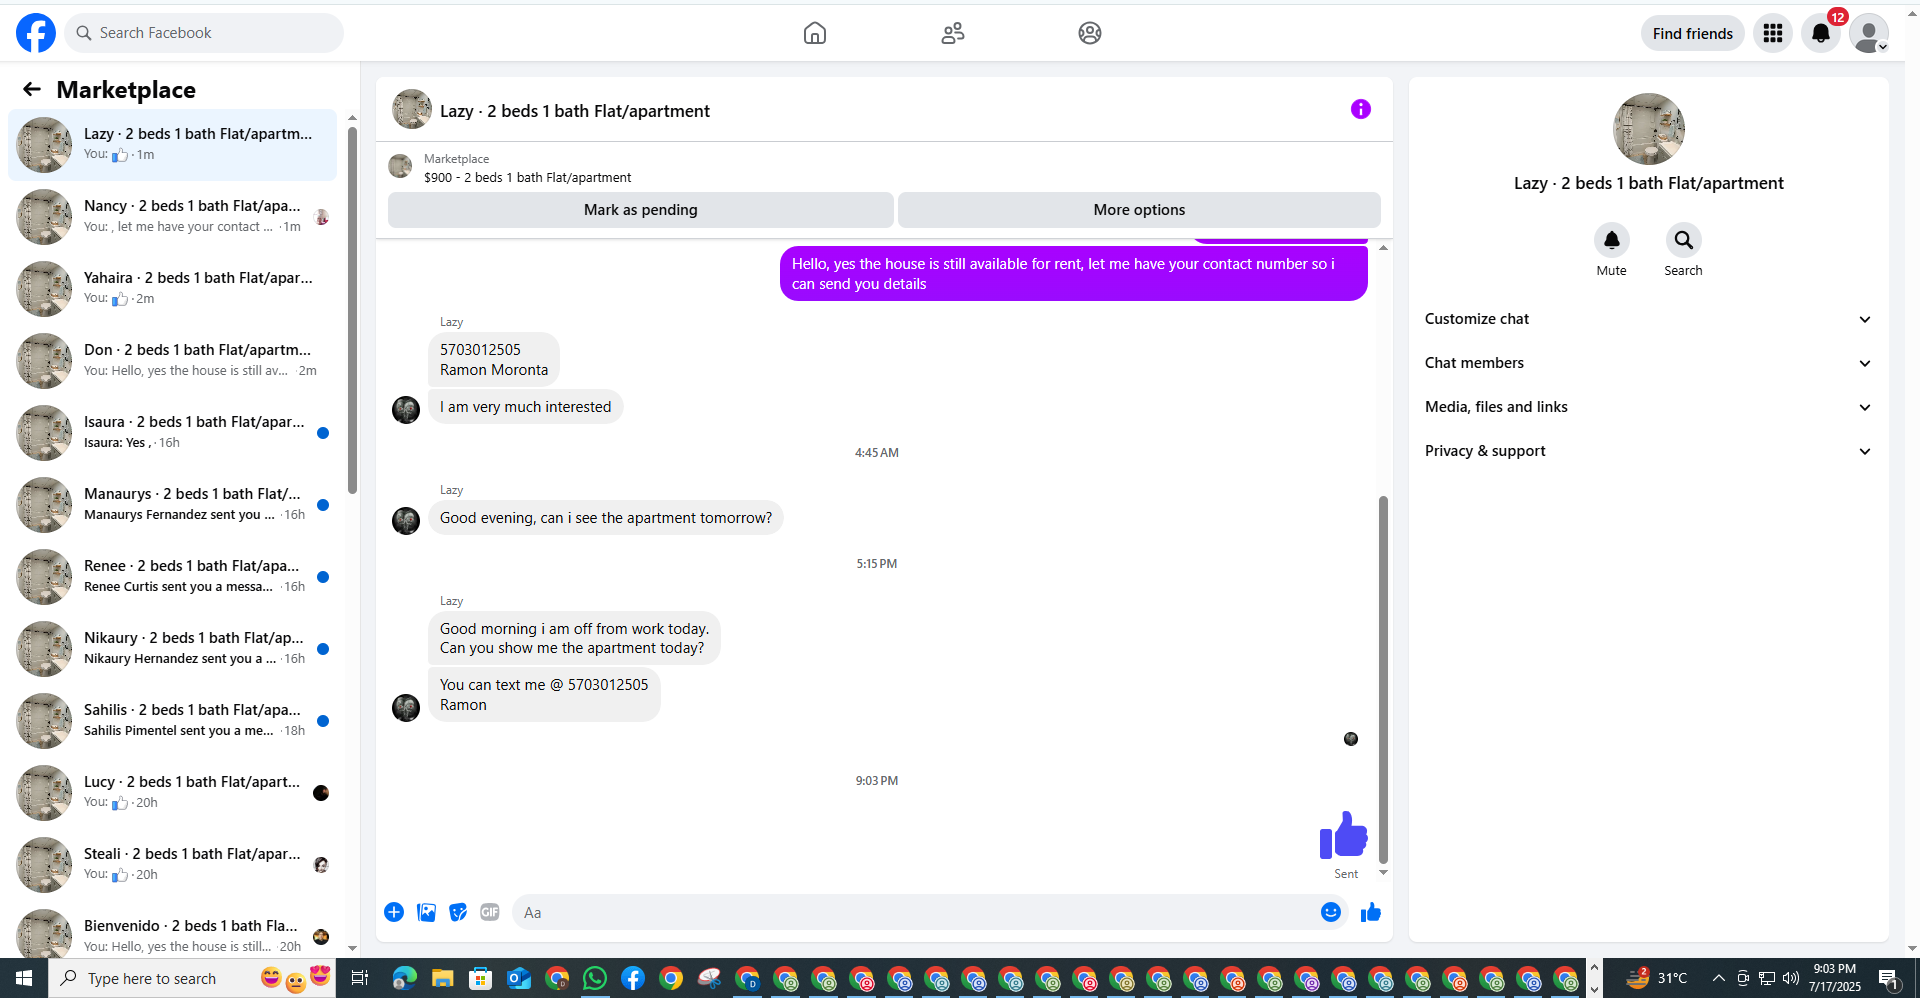This screenshot has width=1920, height=998.
Task: Click the conversation list scrollbar
Action: click(x=352, y=310)
